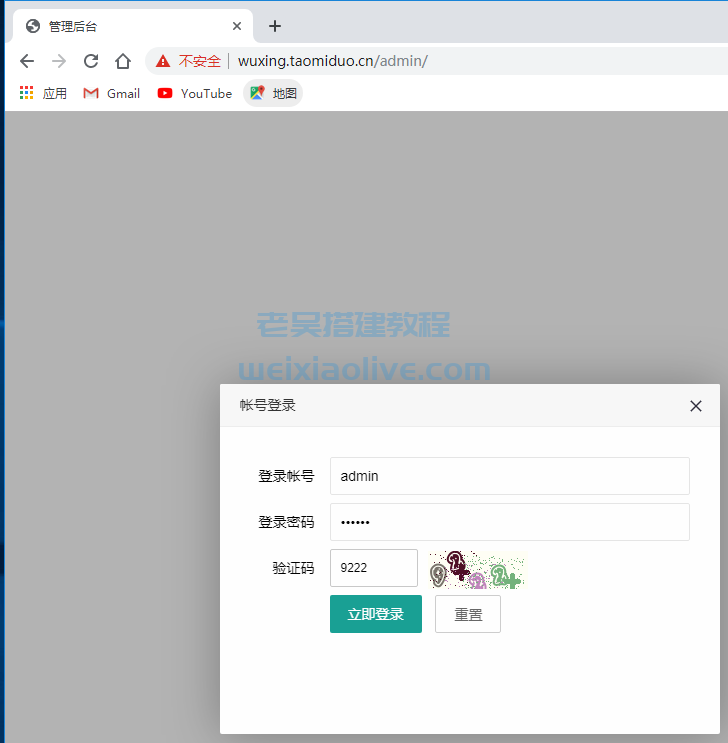Click the red 不安全 security warning icon
Image resolution: width=728 pixels, height=743 pixels.
click(163, 61)
